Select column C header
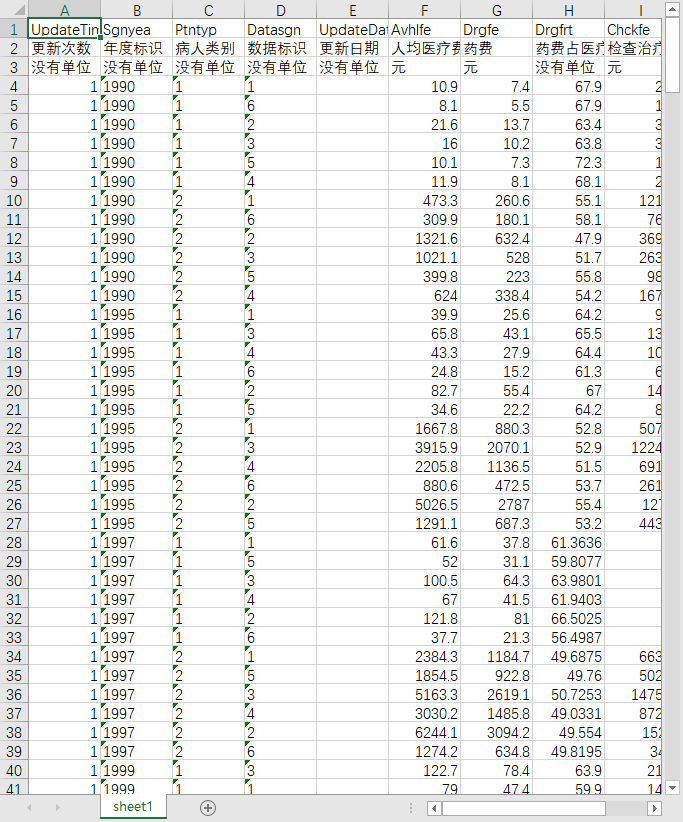This screenshot has width=683, height=822. click(x=209, y=10)
